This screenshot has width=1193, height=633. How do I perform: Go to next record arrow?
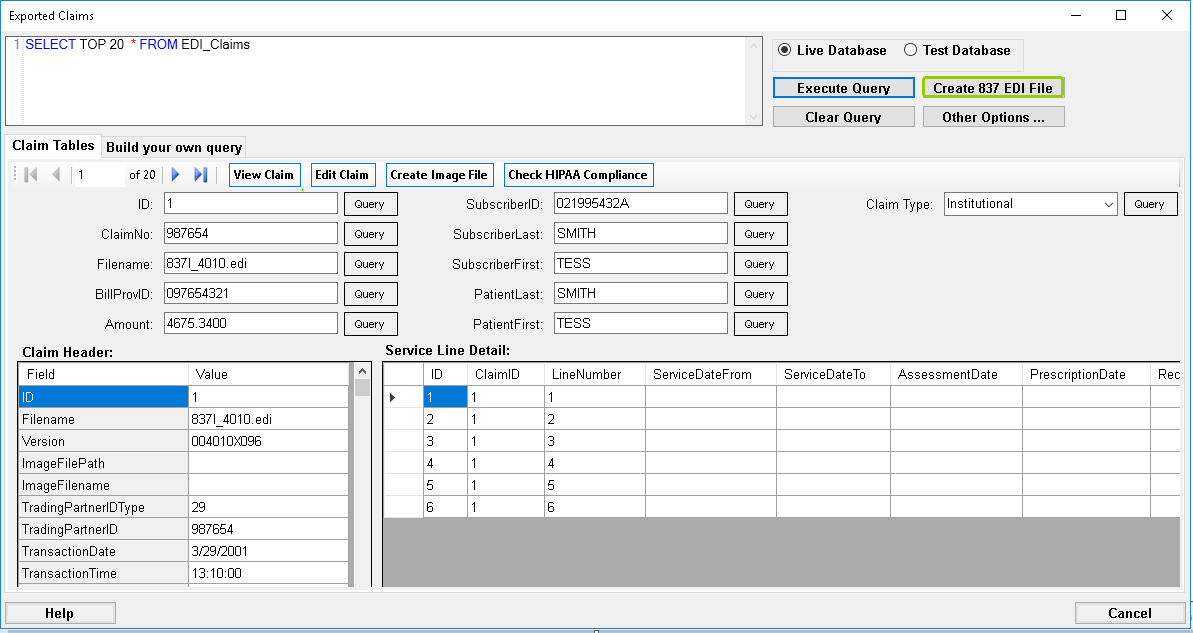176,175
